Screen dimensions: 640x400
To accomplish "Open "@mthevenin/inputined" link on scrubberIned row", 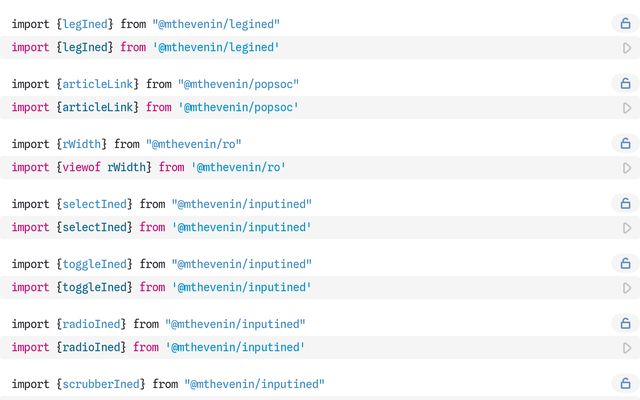I will [x=254, y=384].
